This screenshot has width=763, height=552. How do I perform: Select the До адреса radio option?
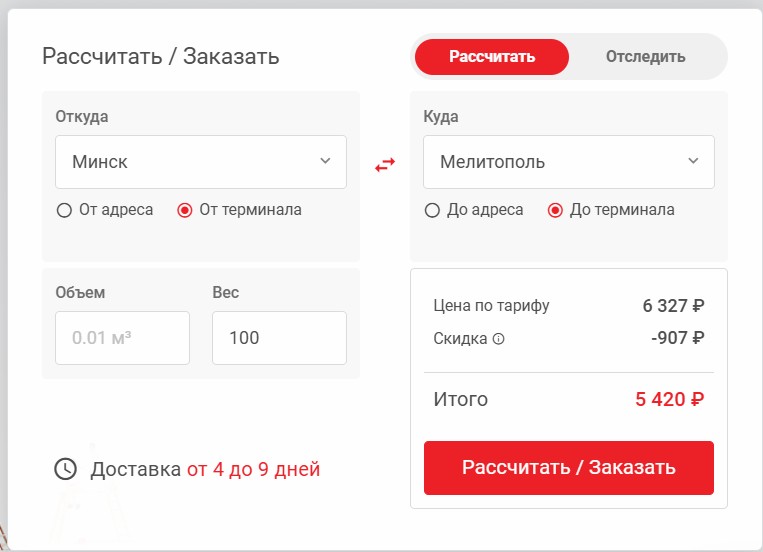(432, 210)
